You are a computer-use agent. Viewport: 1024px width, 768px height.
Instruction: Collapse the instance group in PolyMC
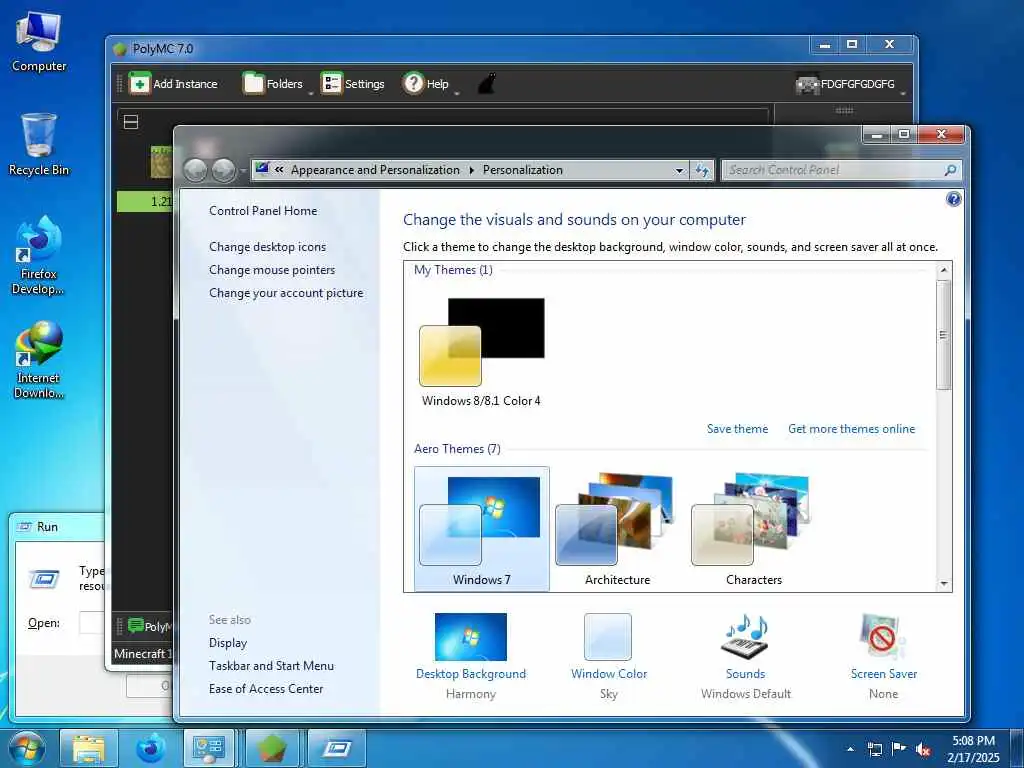coord(131,122)
